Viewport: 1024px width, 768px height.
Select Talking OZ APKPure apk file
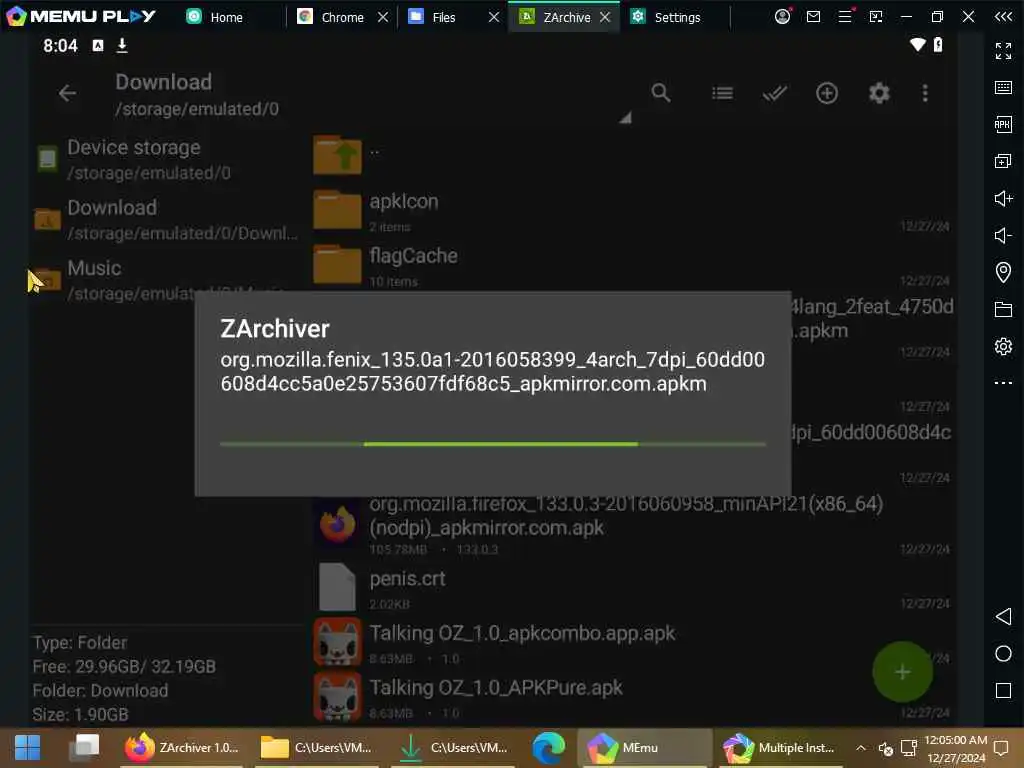tap(630, 697)
